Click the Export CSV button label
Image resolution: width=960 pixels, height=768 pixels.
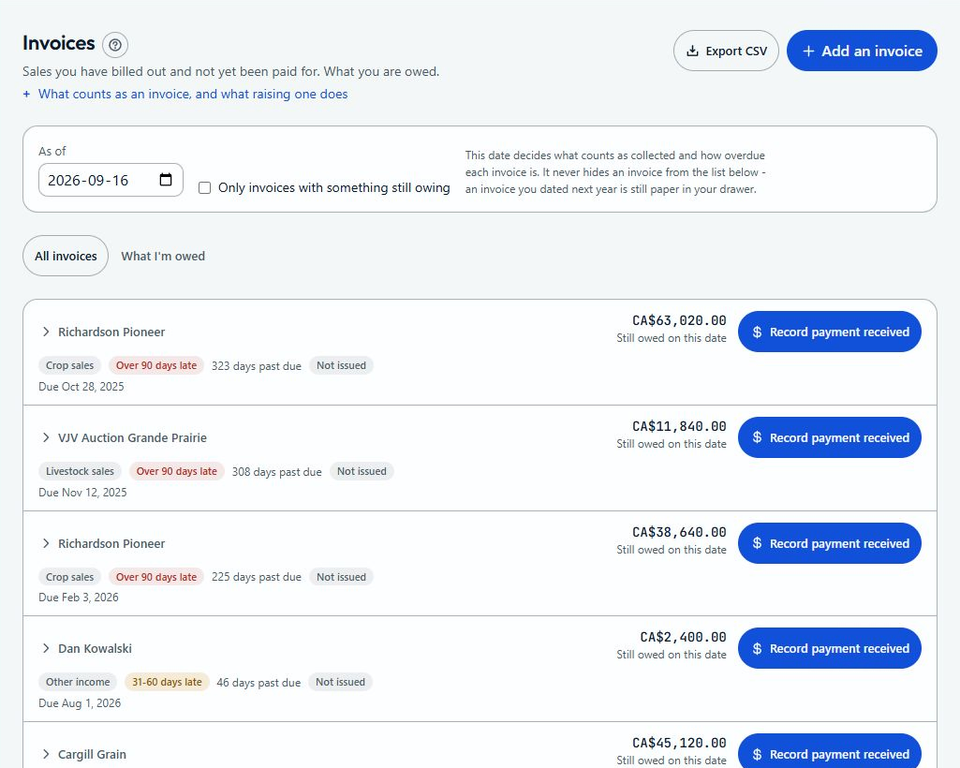click(736, 51)
